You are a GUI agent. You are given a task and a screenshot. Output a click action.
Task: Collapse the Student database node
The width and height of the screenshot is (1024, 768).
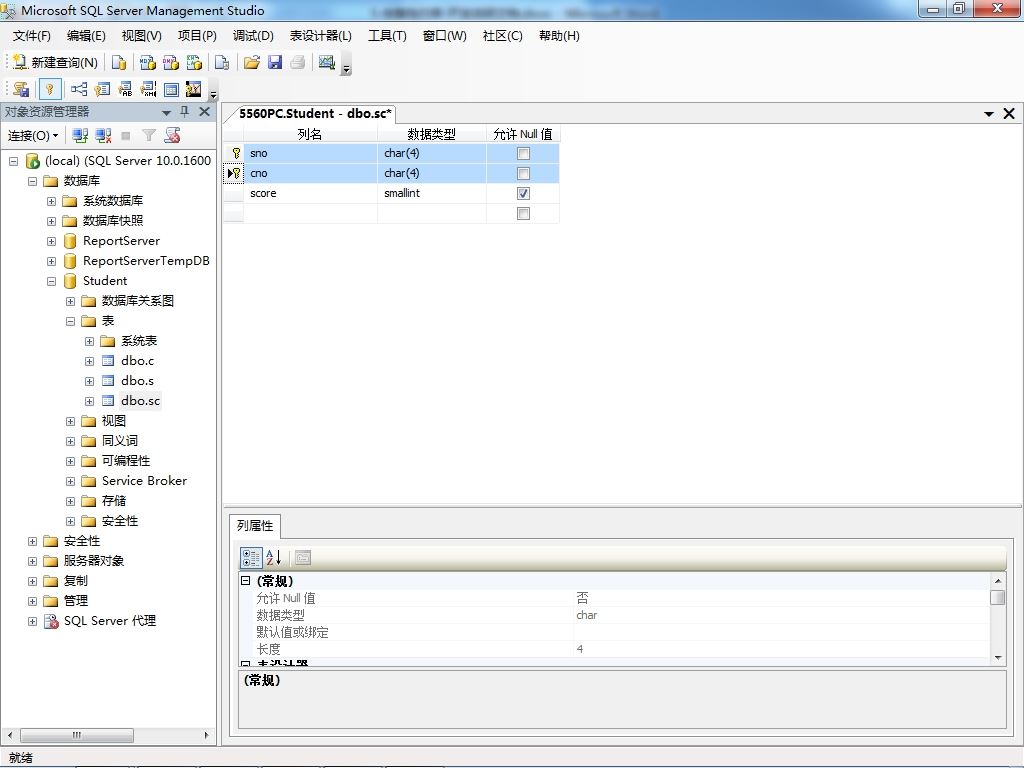point(51,281)
